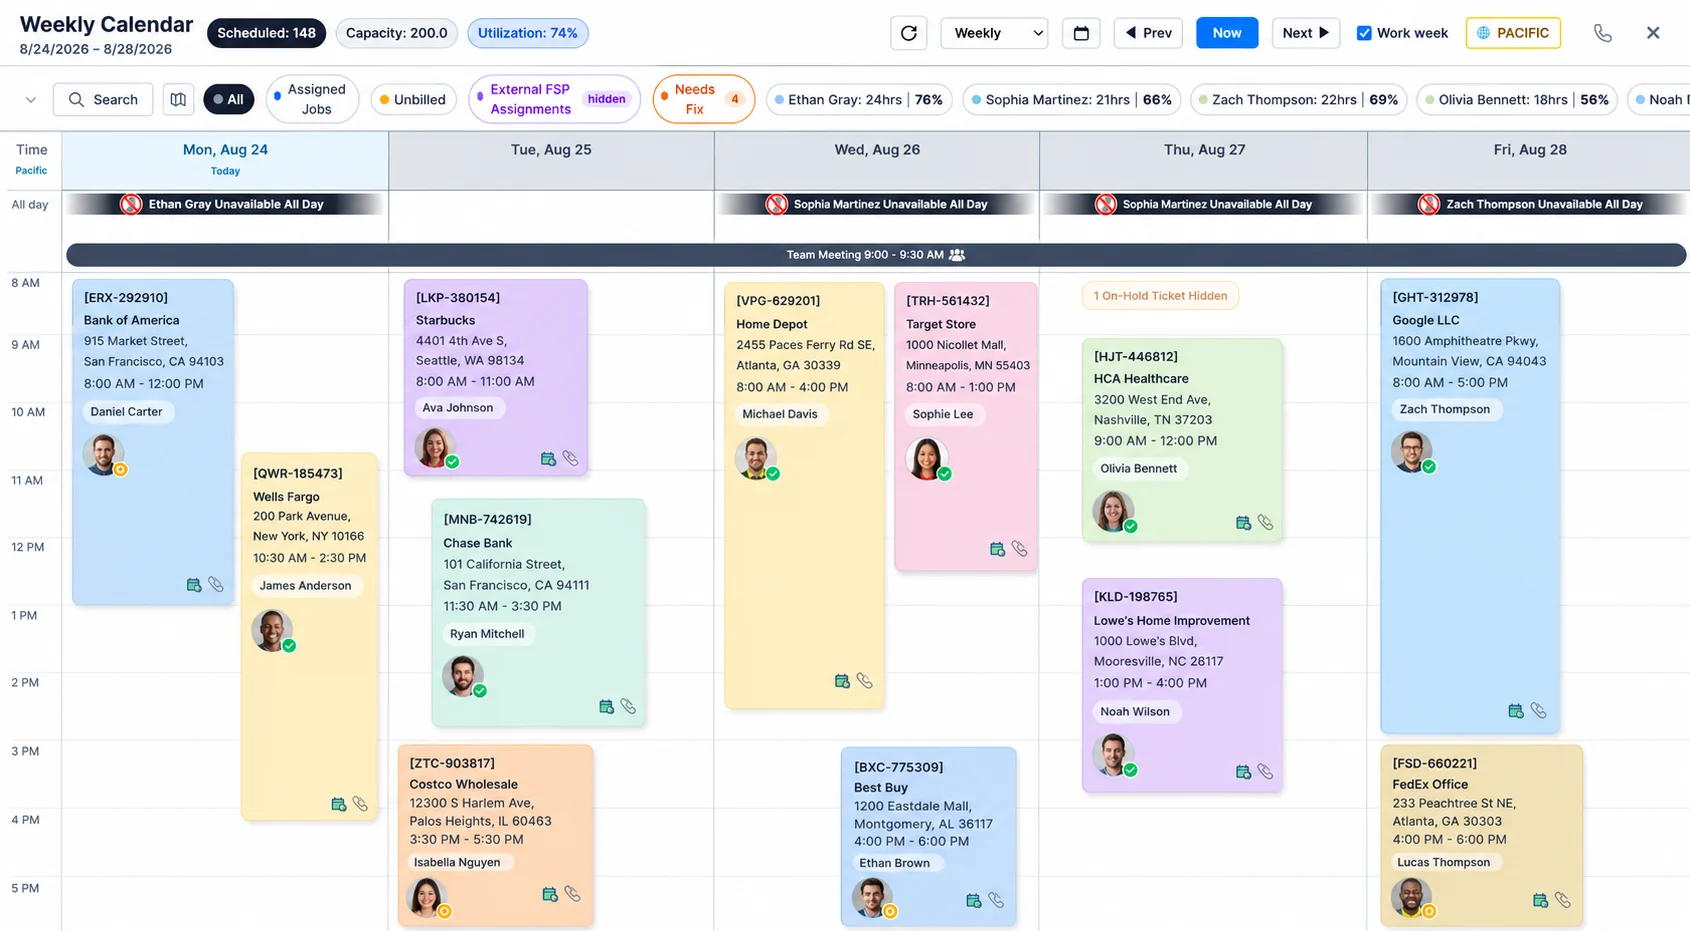The width and height of the screenshot is (1690, 931).
Task: Open the Weekly view dropdown
Action: click(994, 33)
